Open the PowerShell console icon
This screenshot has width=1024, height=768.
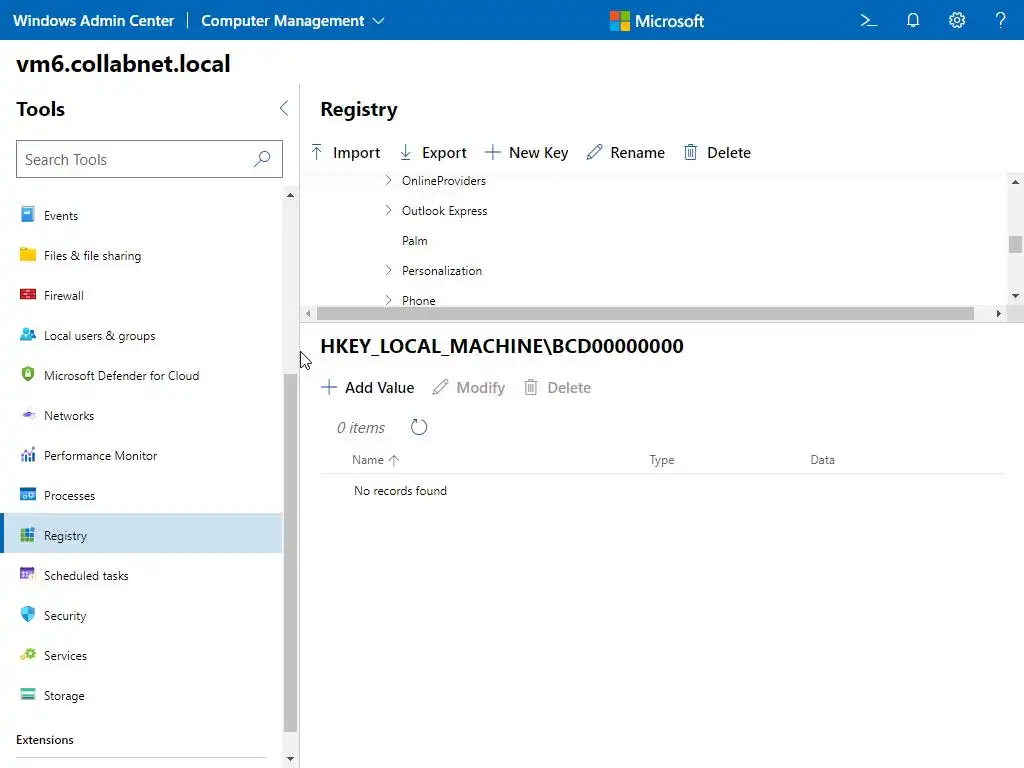[x=869, y=21]
